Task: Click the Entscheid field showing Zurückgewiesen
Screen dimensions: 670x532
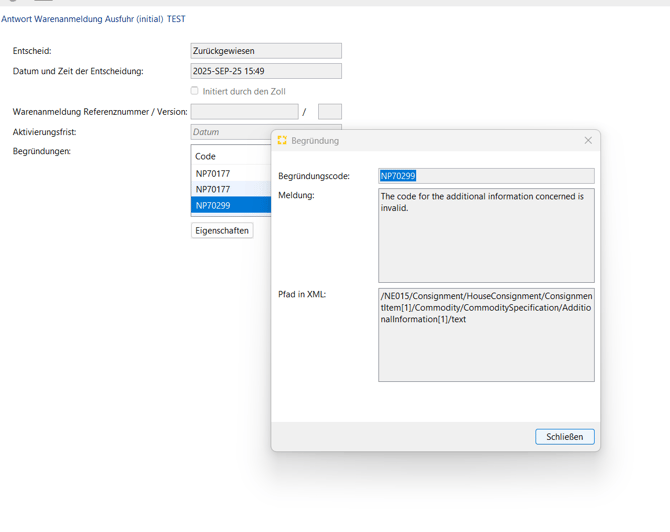Action: 266,51
